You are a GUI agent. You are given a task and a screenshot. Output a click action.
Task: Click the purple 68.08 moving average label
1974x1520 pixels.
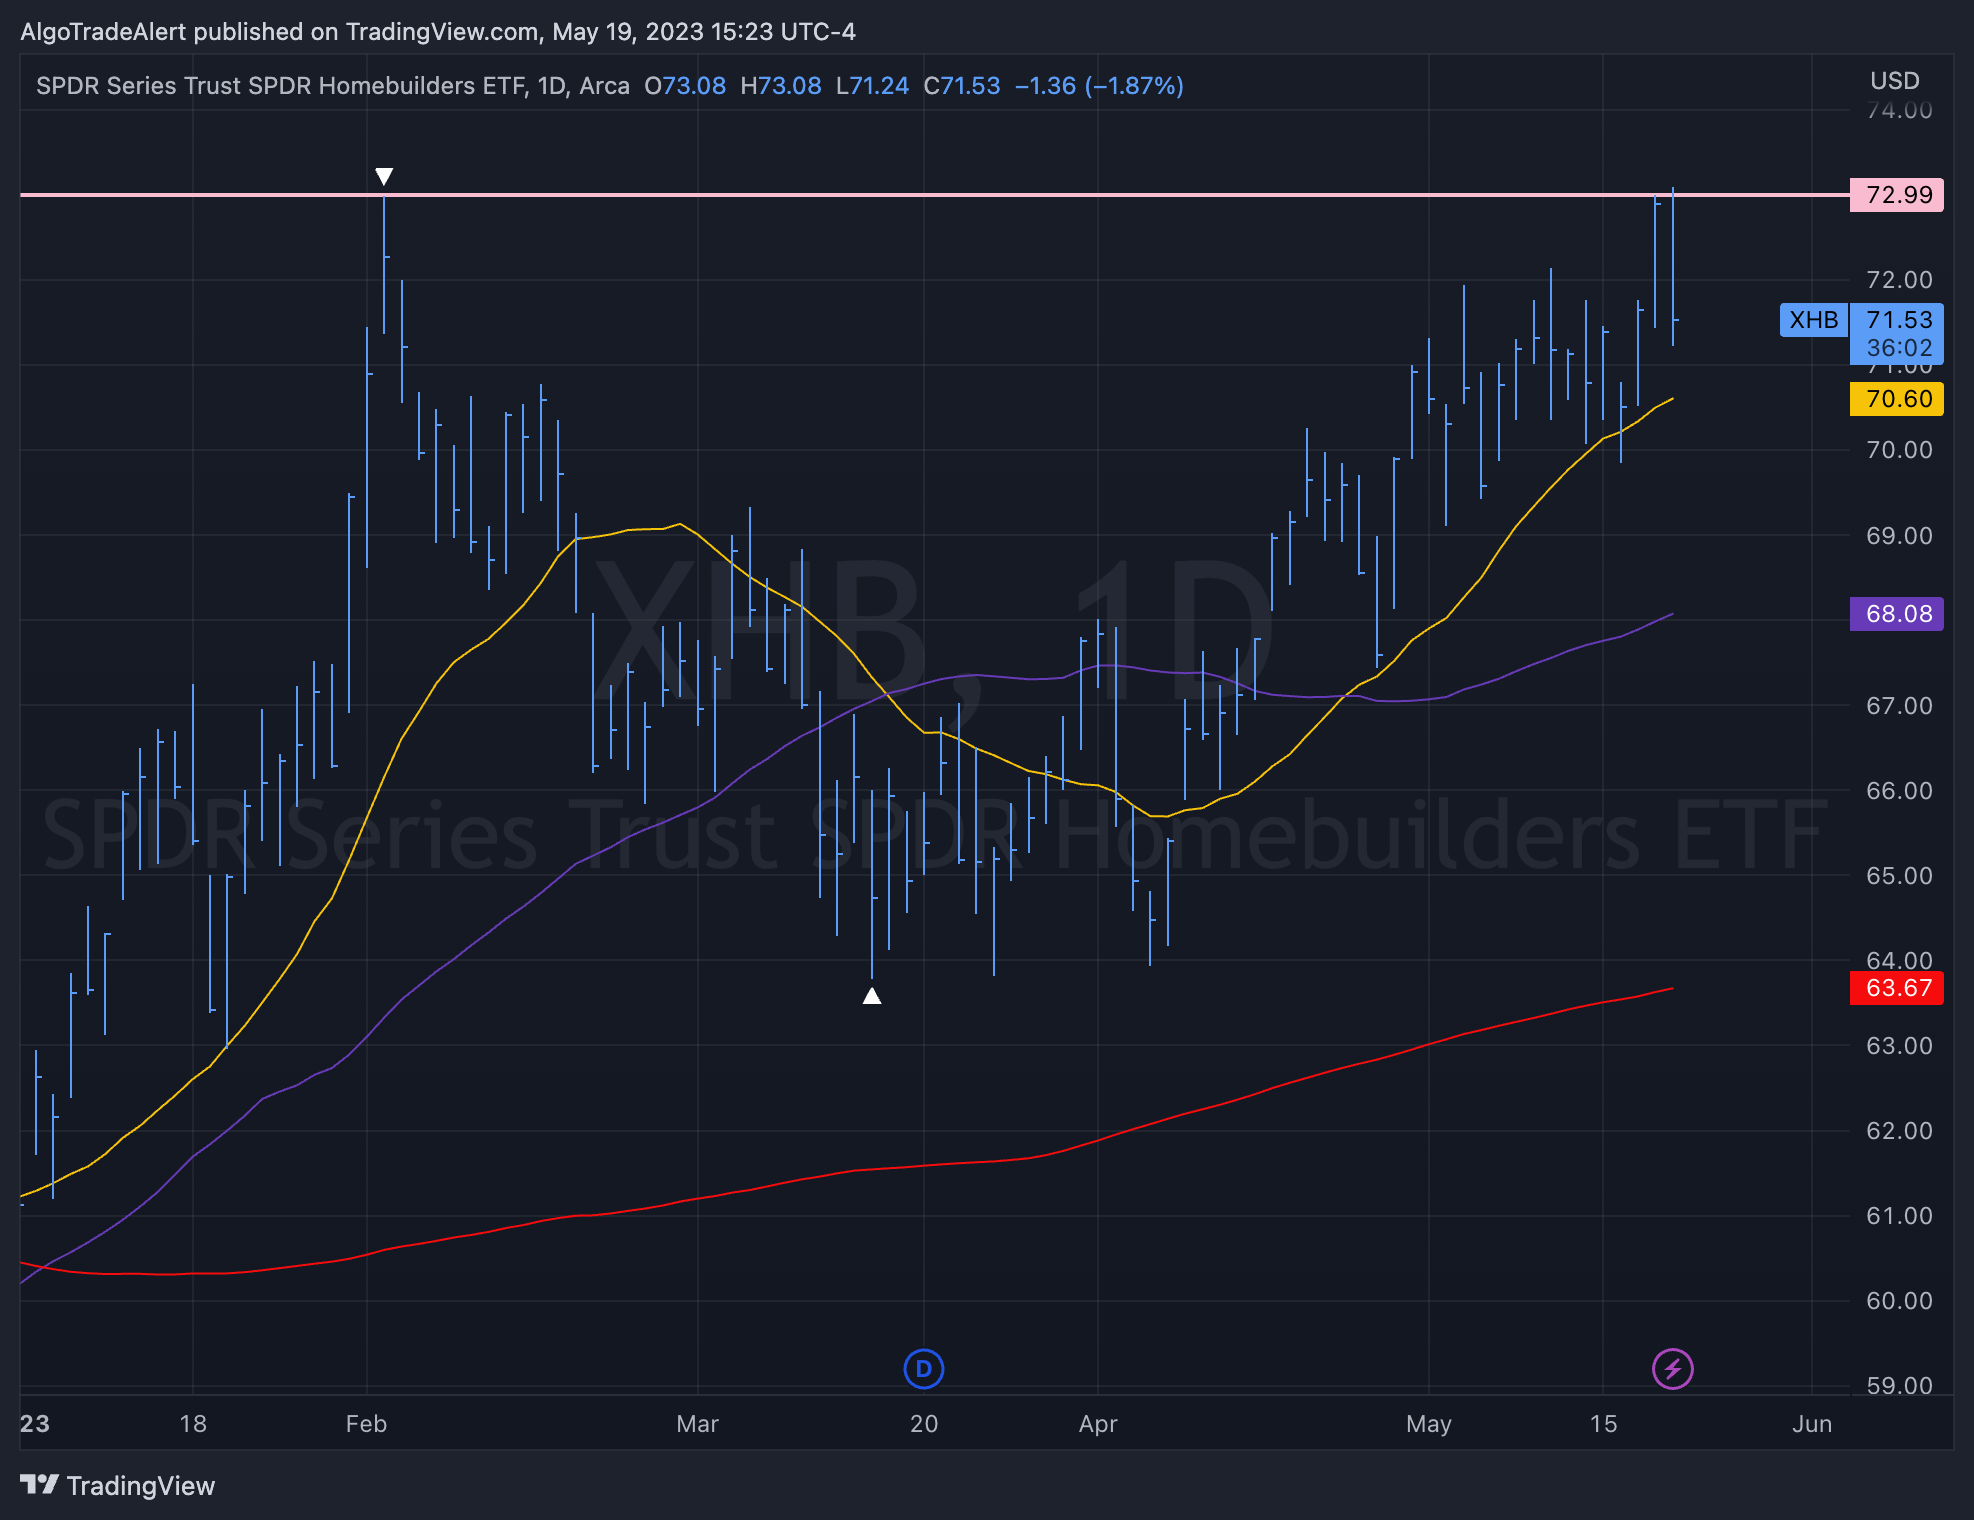pos(1897,613)
